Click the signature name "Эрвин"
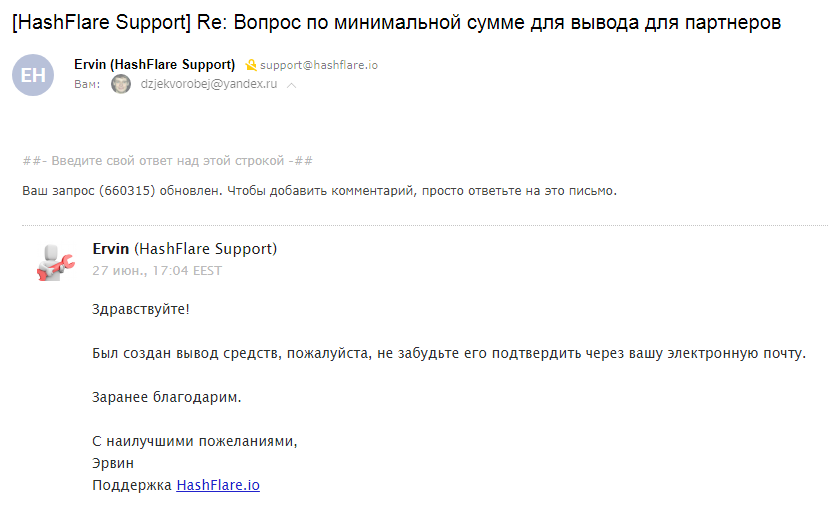The width and height of the screenshot is (829, 507). pos(113,463)
